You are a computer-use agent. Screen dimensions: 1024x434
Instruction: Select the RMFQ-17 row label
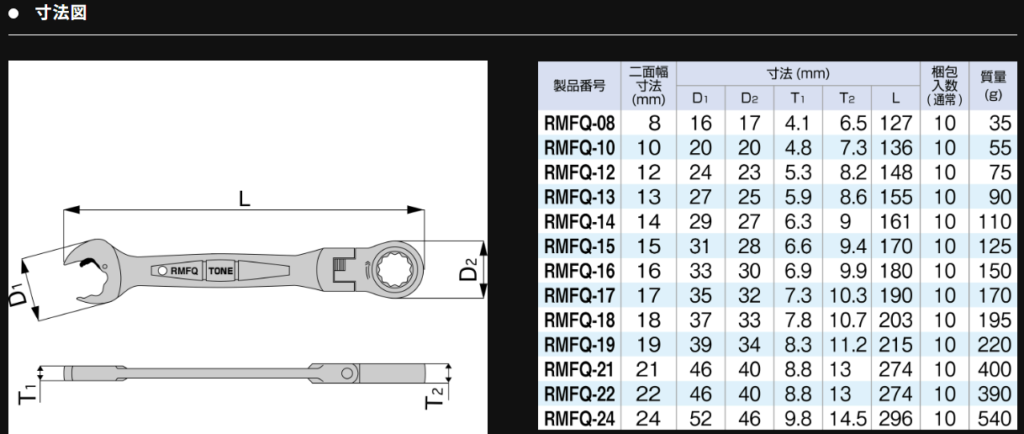(579, 295)
